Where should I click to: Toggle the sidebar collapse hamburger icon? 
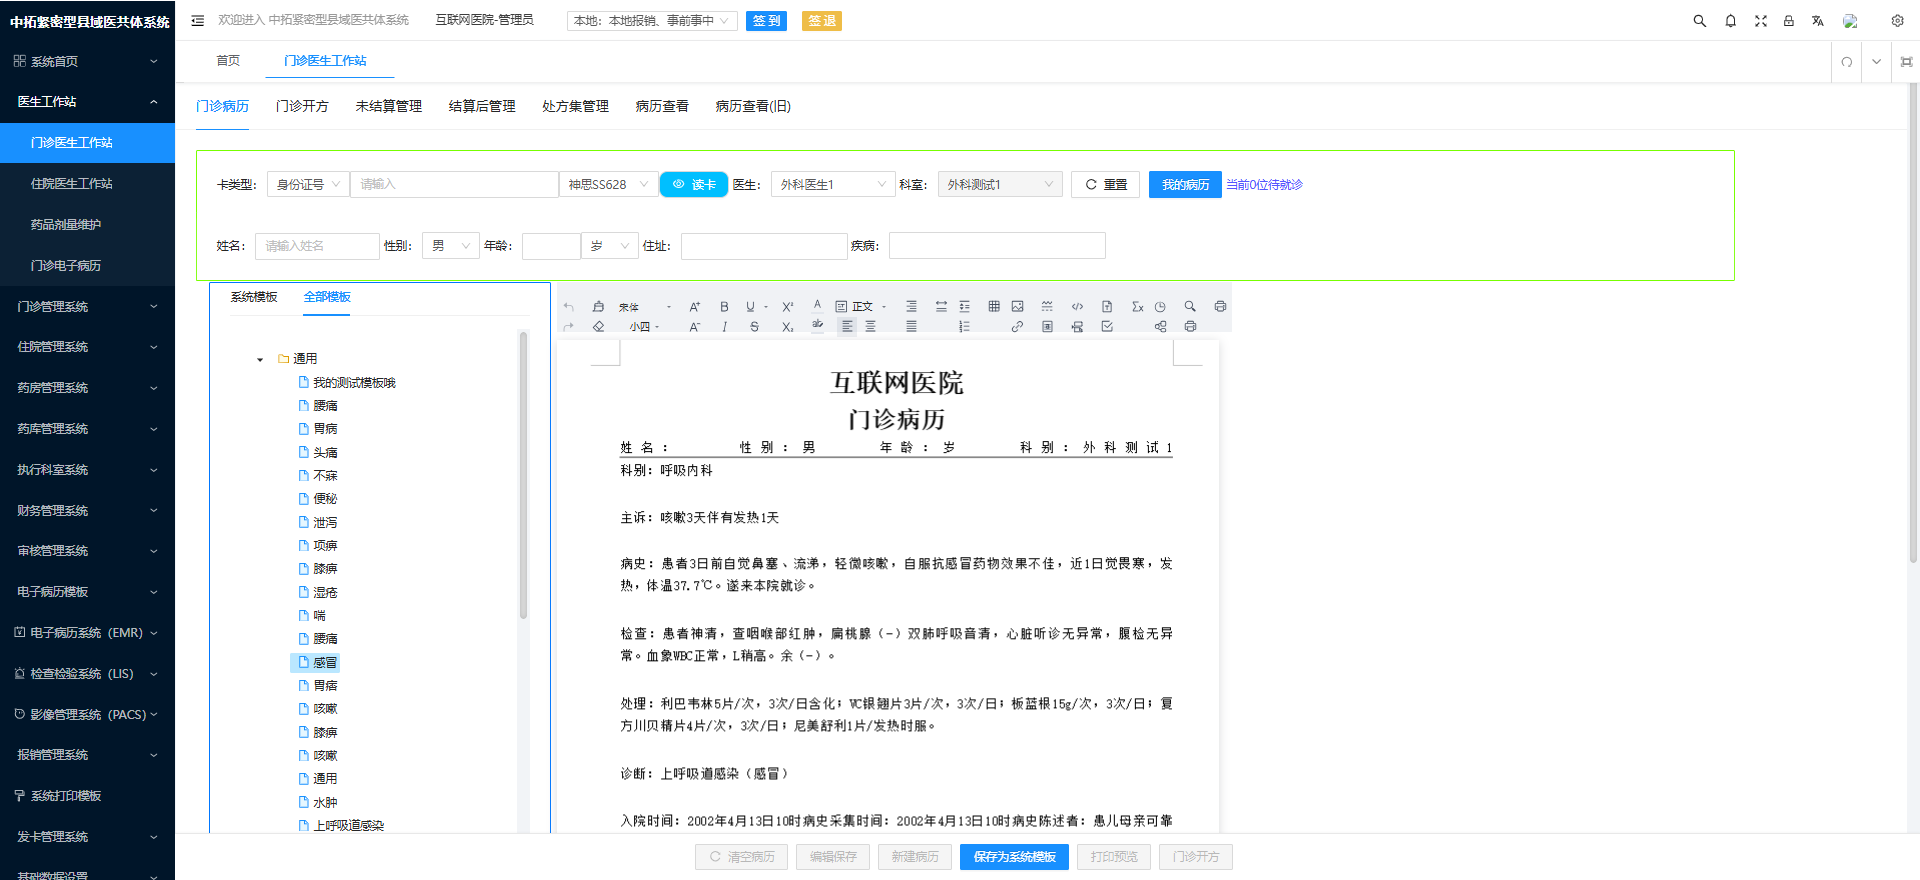198,21
